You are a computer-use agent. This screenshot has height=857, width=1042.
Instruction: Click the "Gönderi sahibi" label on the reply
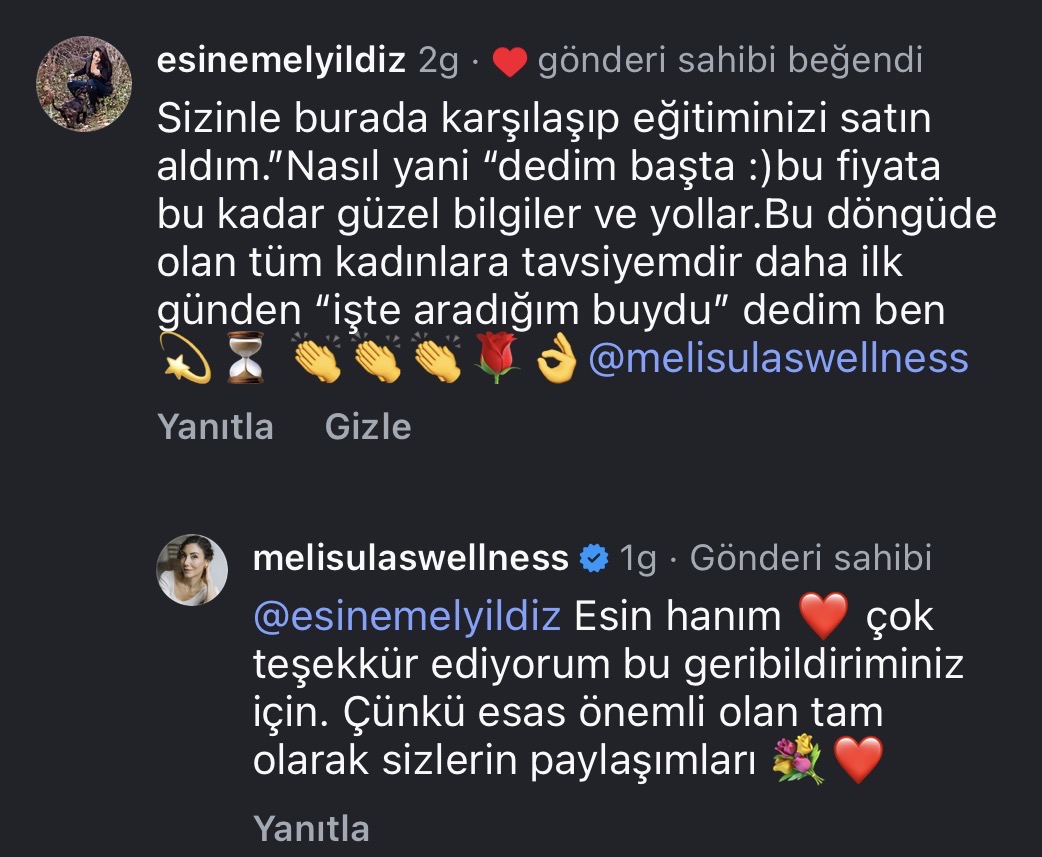(x=810, y=558)
